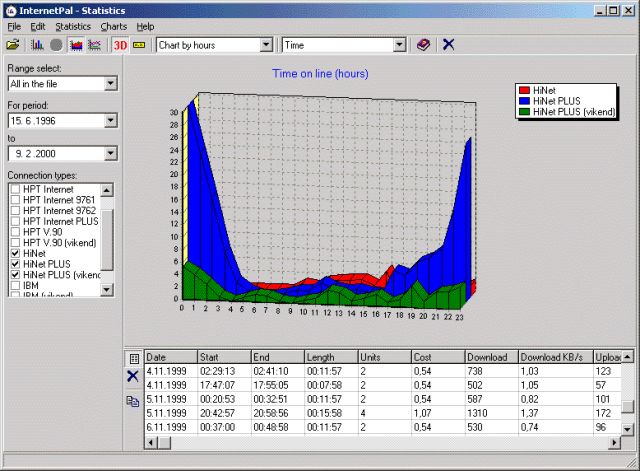
Task: Open the Statistics menu
Action: (72, 26)
